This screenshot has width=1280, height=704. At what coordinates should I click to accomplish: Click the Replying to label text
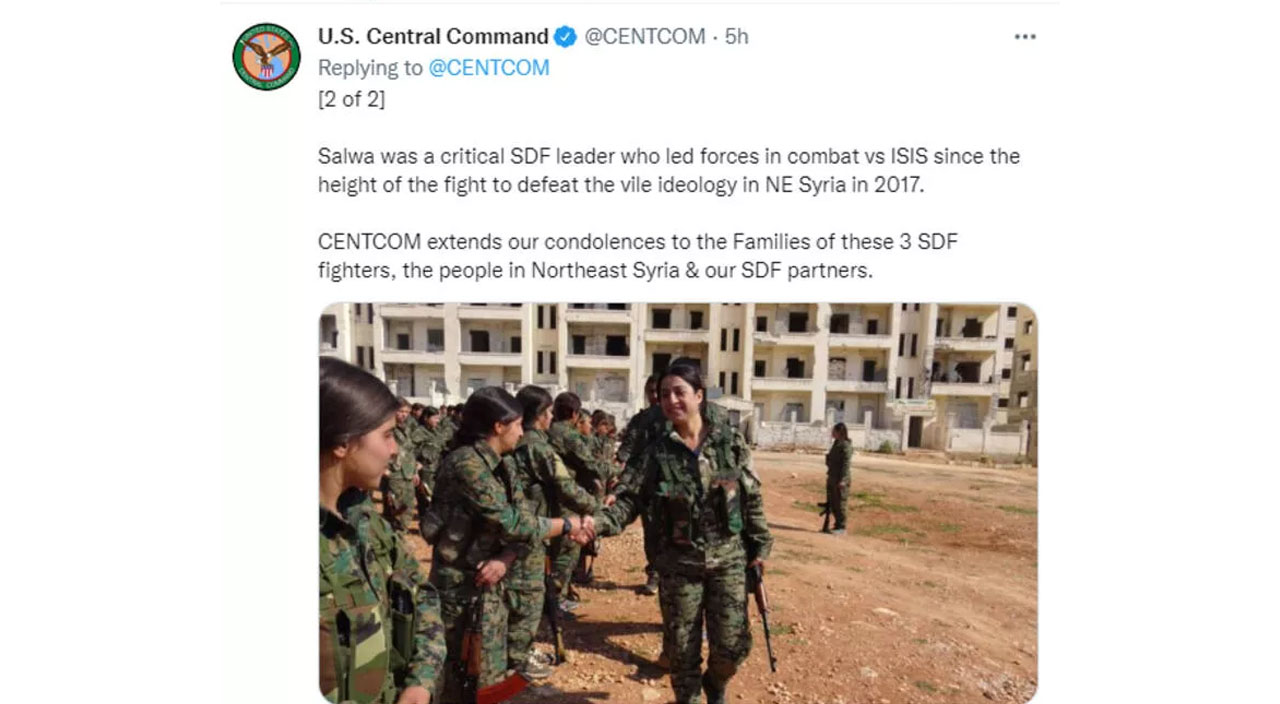(x=370, y=68)
